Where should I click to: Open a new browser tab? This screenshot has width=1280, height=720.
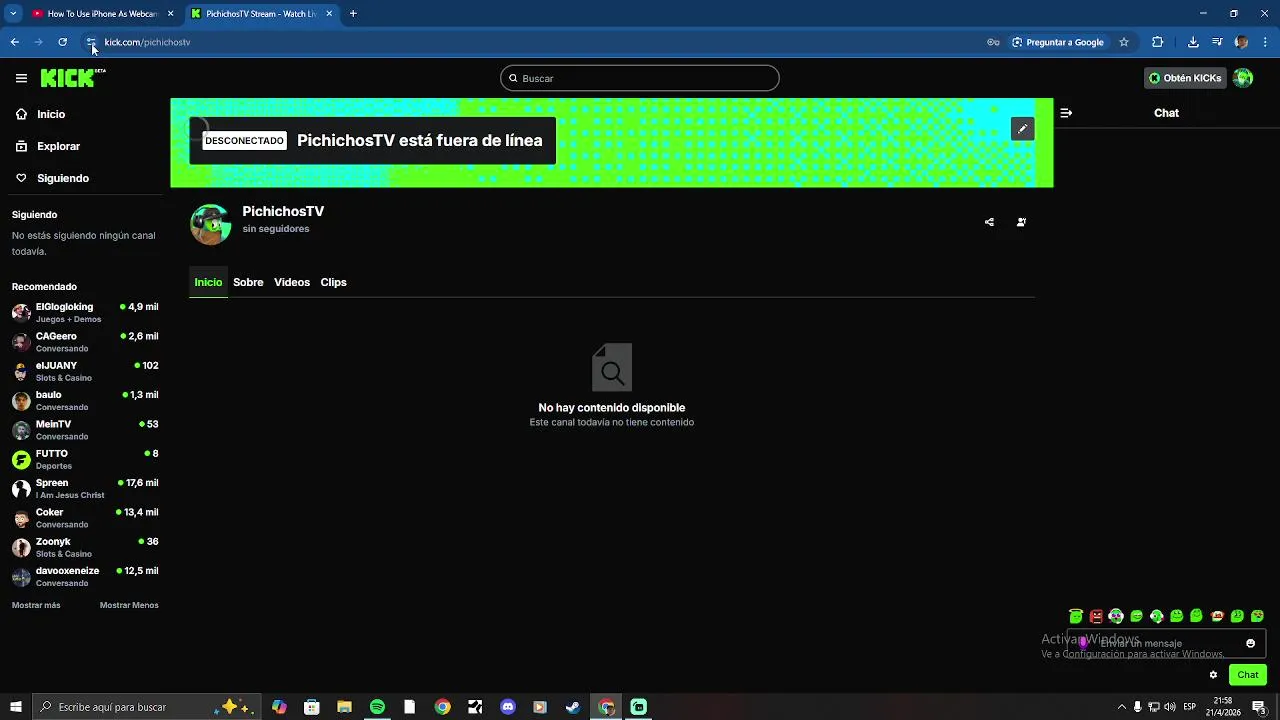coord(353,14)
